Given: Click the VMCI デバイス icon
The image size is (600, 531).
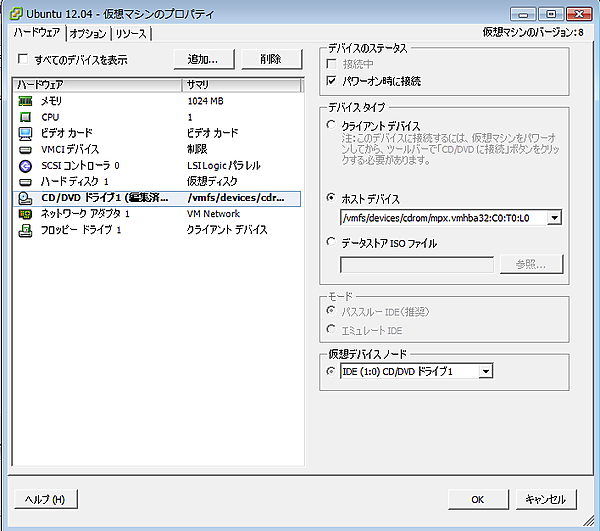Looking at the screenshot, I should tap(25, 150).
